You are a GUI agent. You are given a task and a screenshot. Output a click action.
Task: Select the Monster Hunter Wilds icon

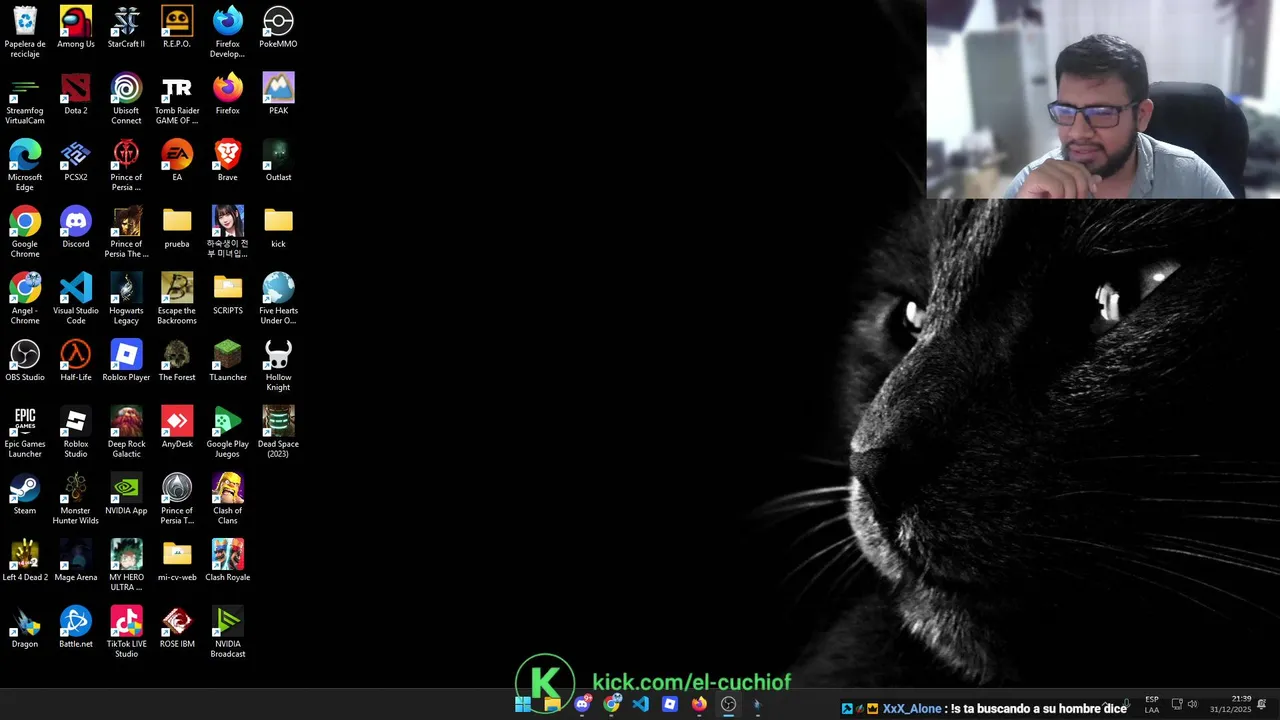[x=76, y=498]
